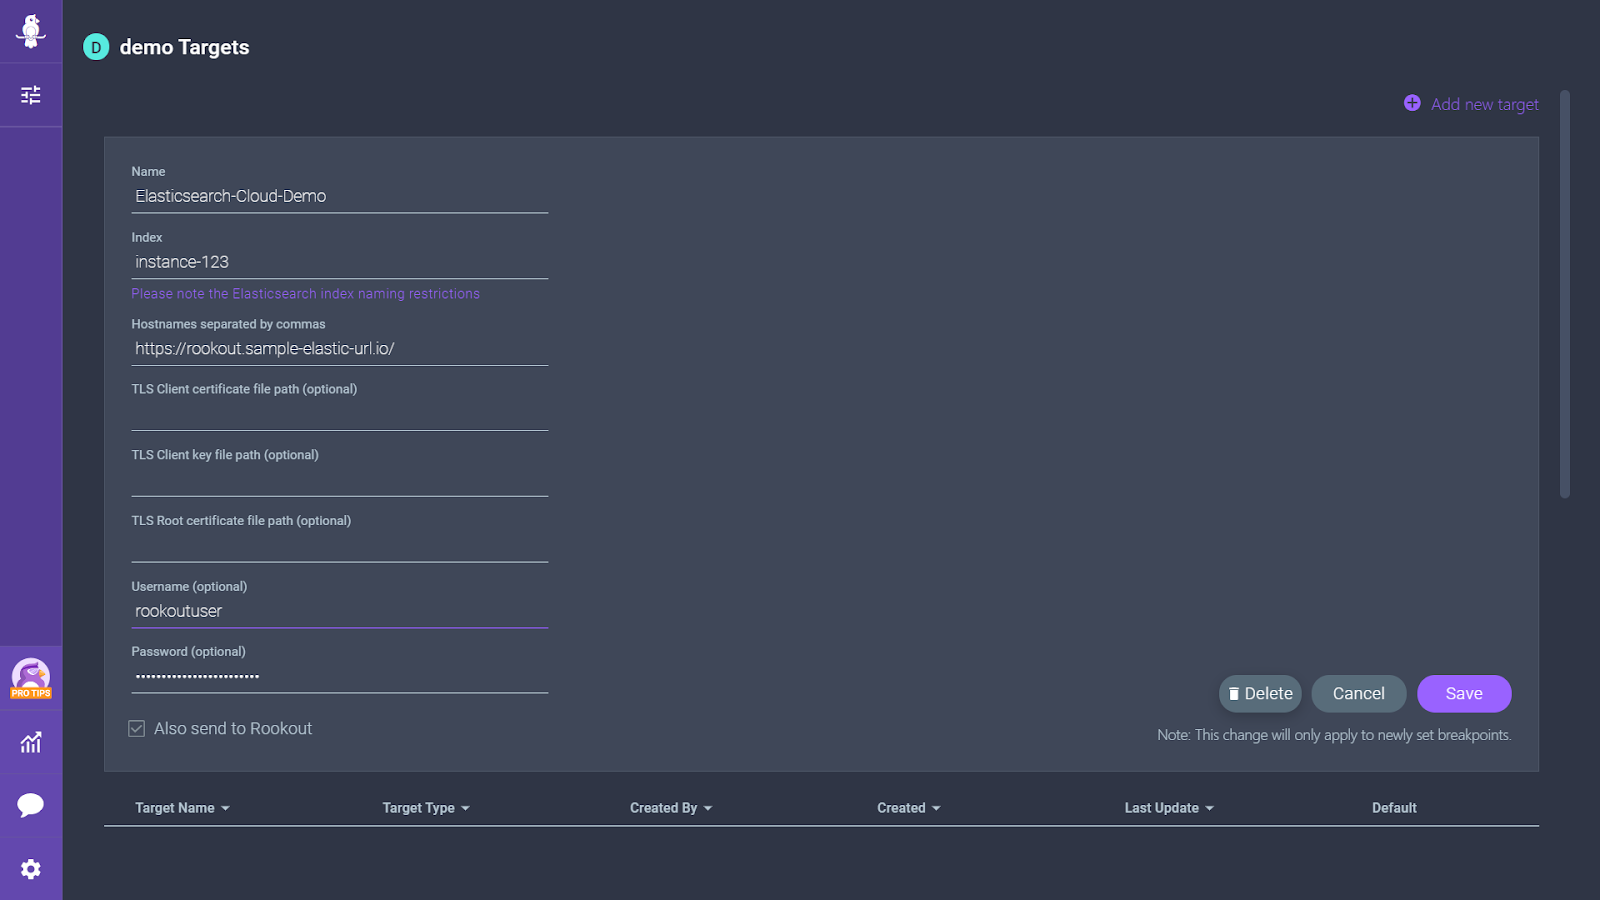This screenshot has width=1600, height=900.
Task: Click the Delete button
Action: click(1260, 694)
